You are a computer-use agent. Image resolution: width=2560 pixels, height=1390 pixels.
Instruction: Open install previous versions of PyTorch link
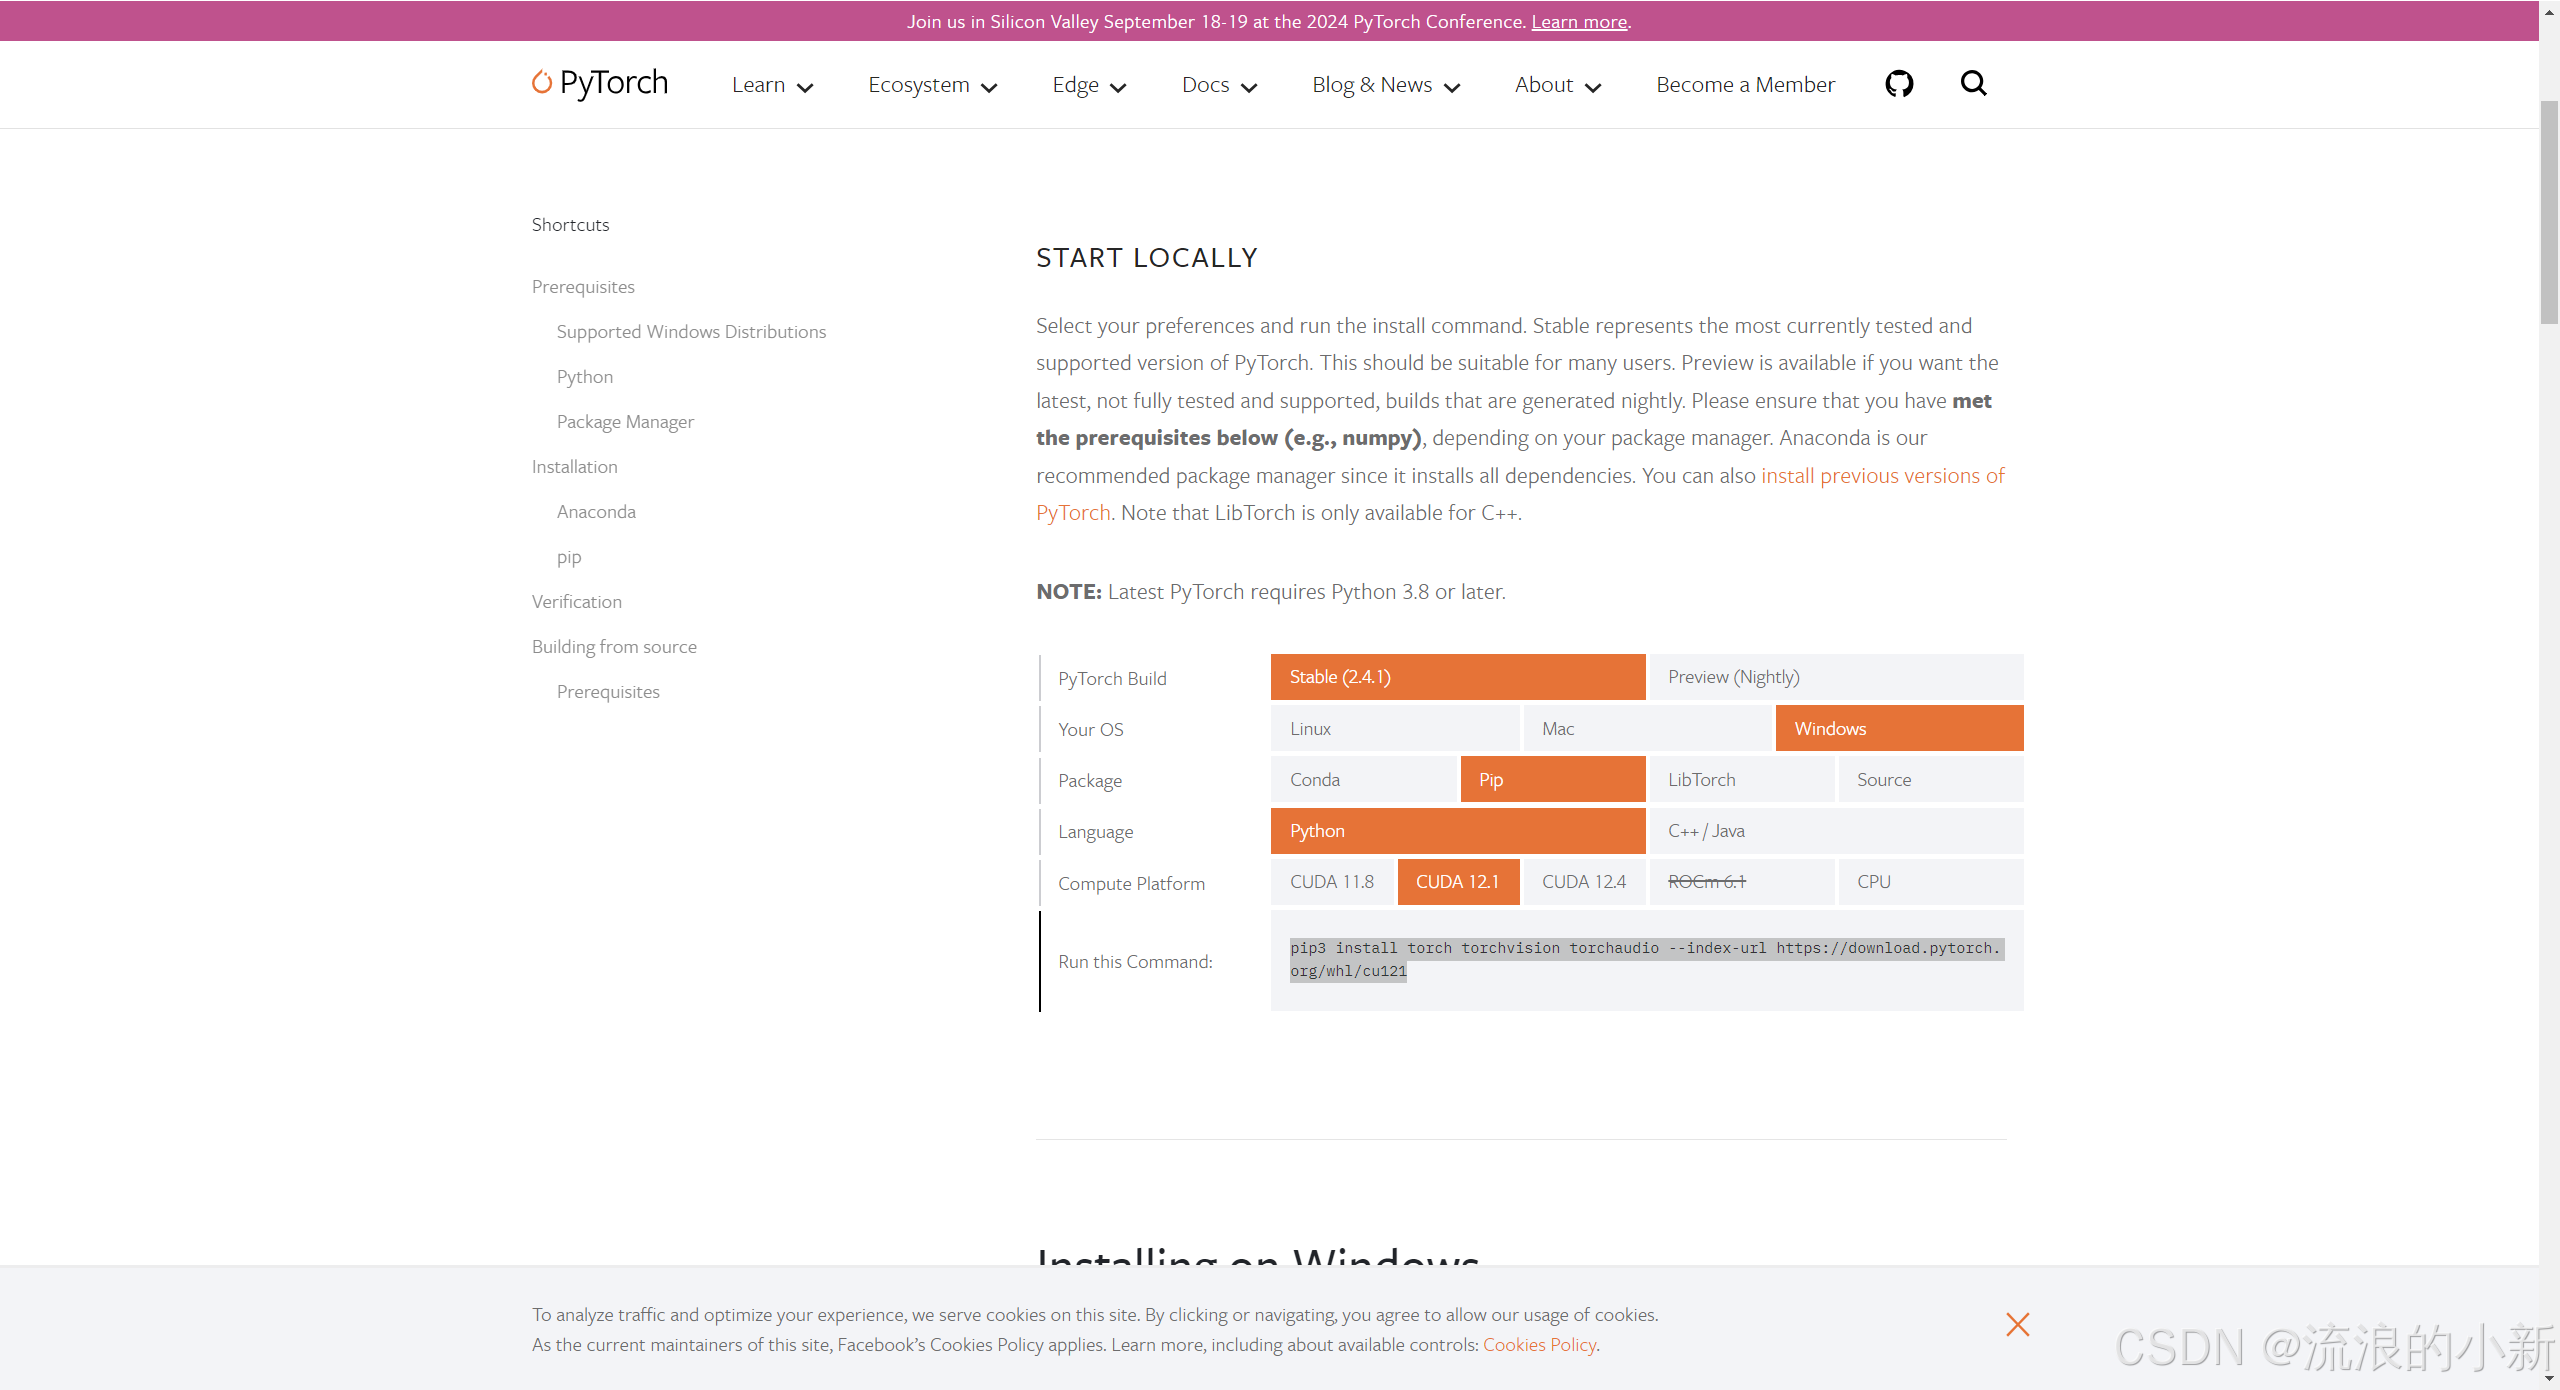[1881, 476]
